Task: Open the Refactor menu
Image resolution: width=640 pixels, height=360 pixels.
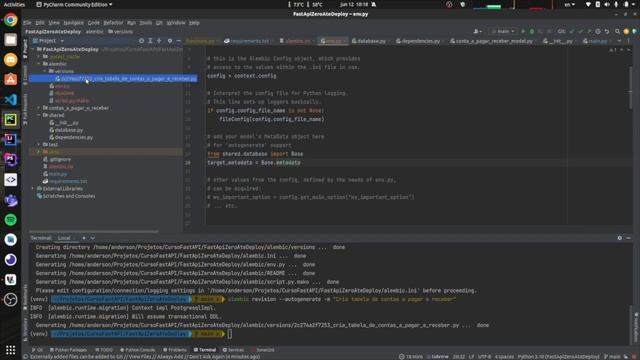Action: (113, 23)
